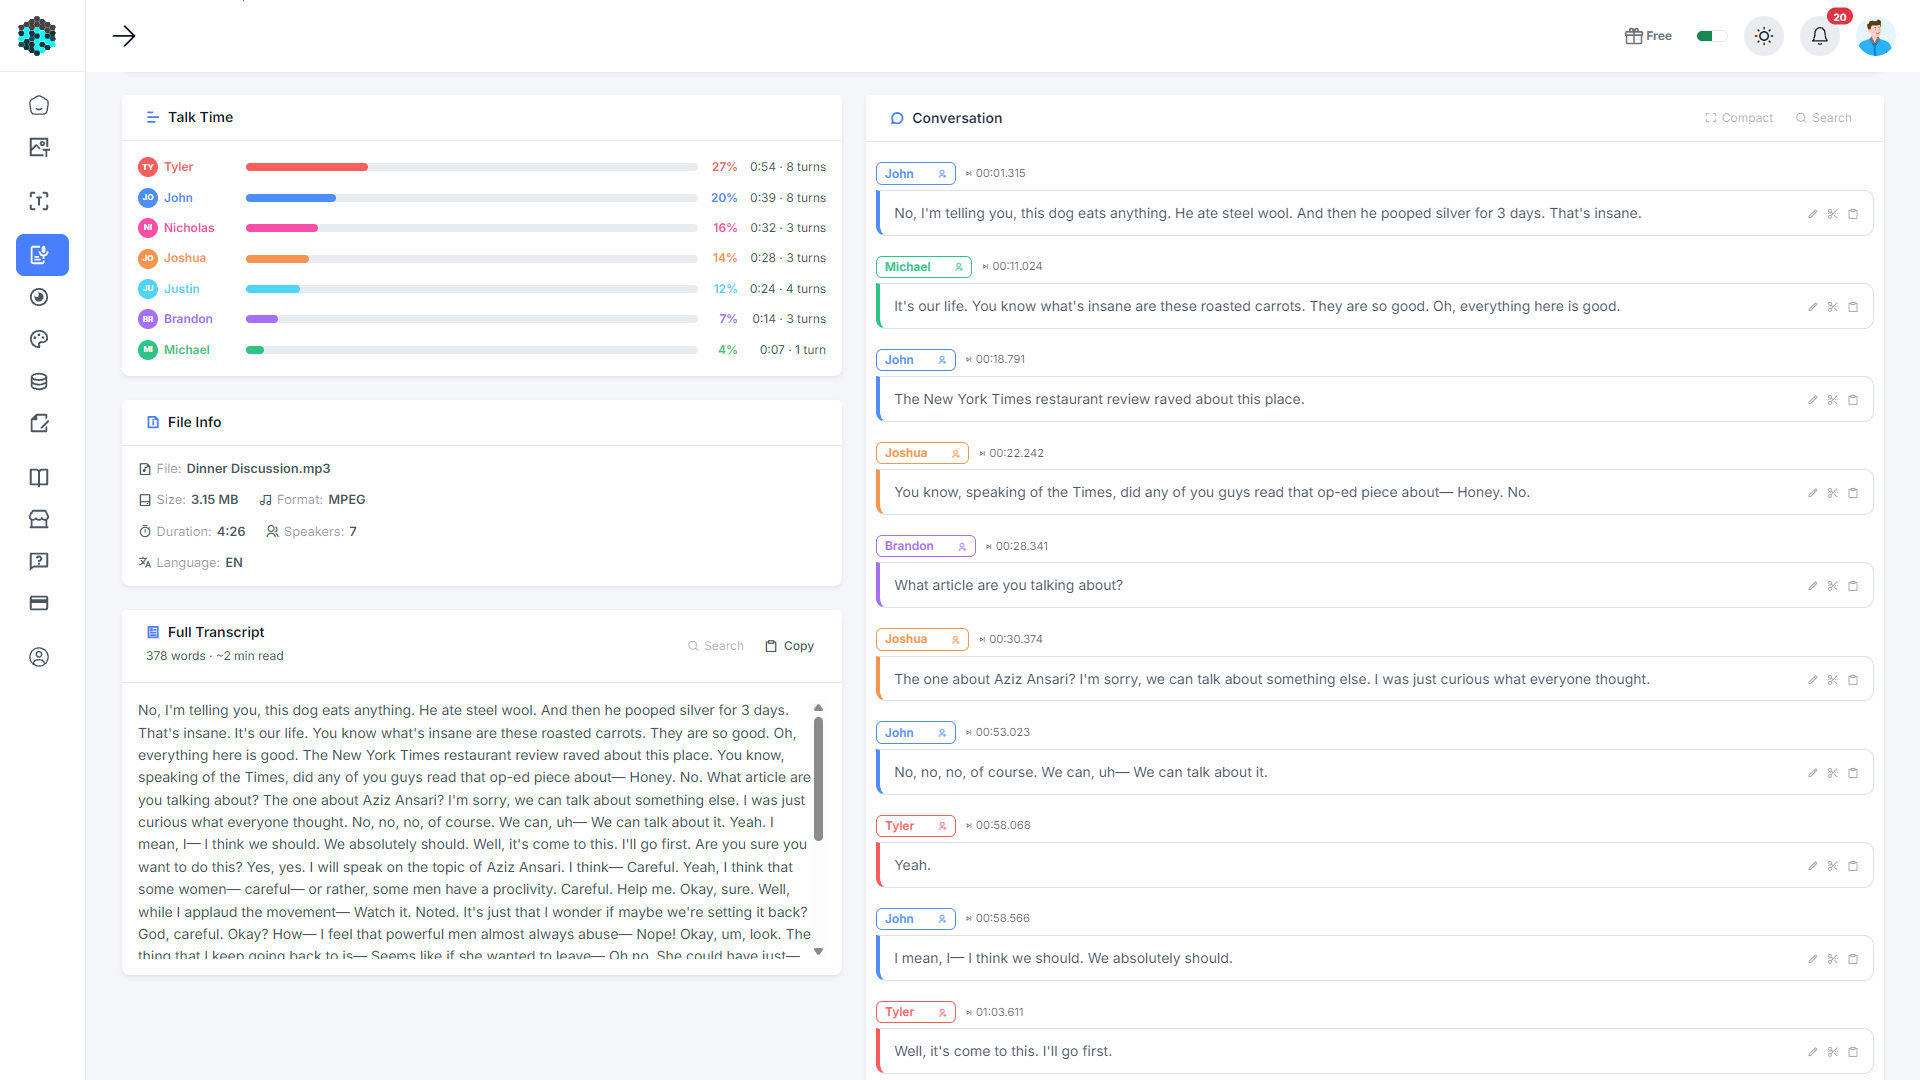Click the file name Dinner Discussion.mp3
Image resolution: width=1920 pixels, height=1080 pixels.
click(x=258, y=469)
